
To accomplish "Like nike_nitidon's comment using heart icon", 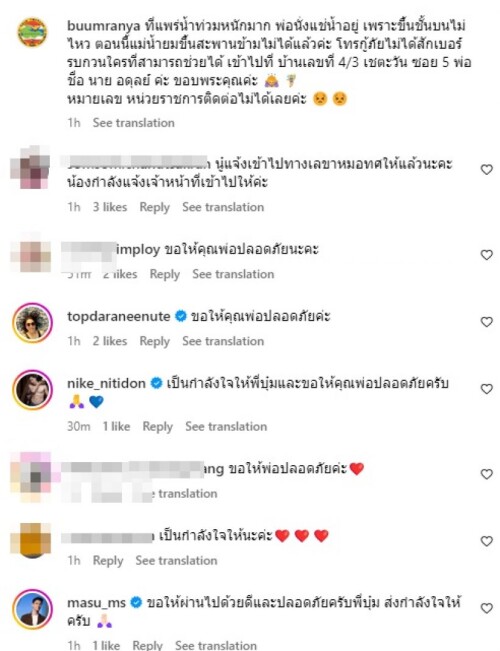I will [486, 389].
